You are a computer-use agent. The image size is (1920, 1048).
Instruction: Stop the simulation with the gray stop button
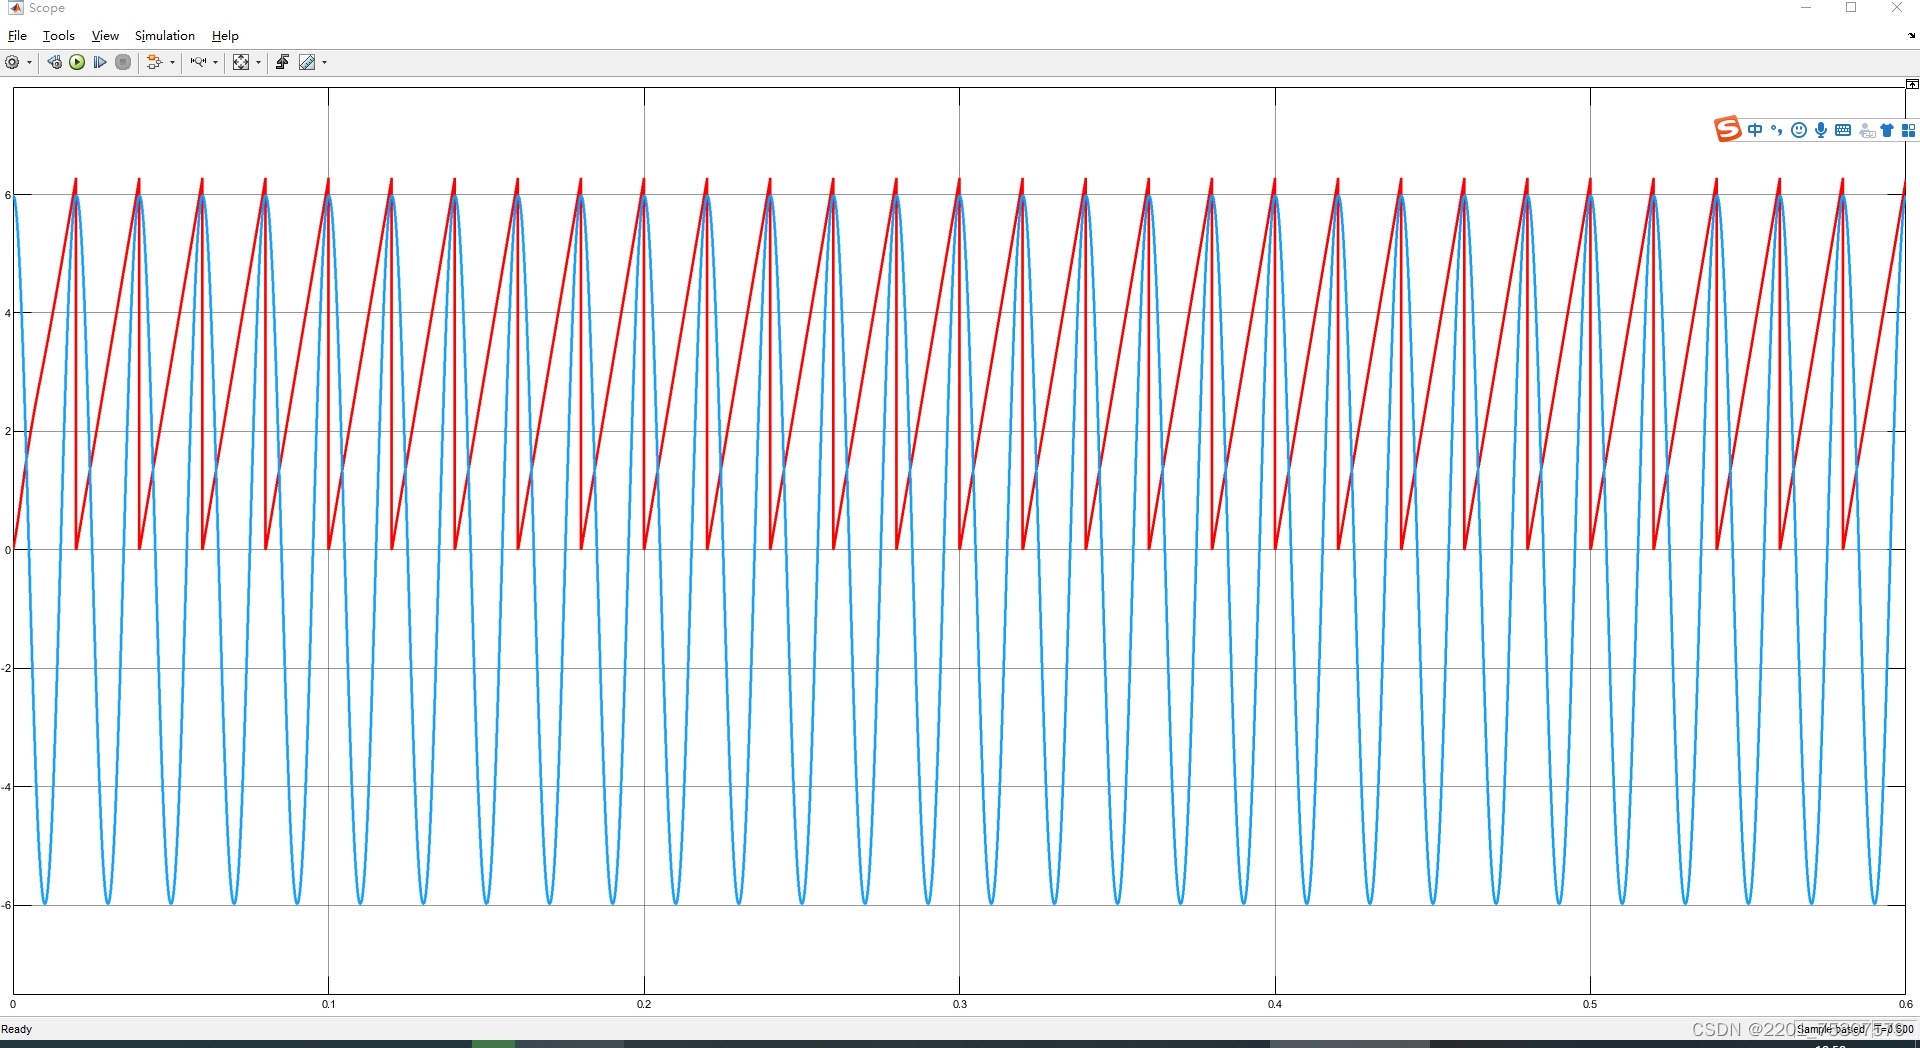(x=123, y=62)
